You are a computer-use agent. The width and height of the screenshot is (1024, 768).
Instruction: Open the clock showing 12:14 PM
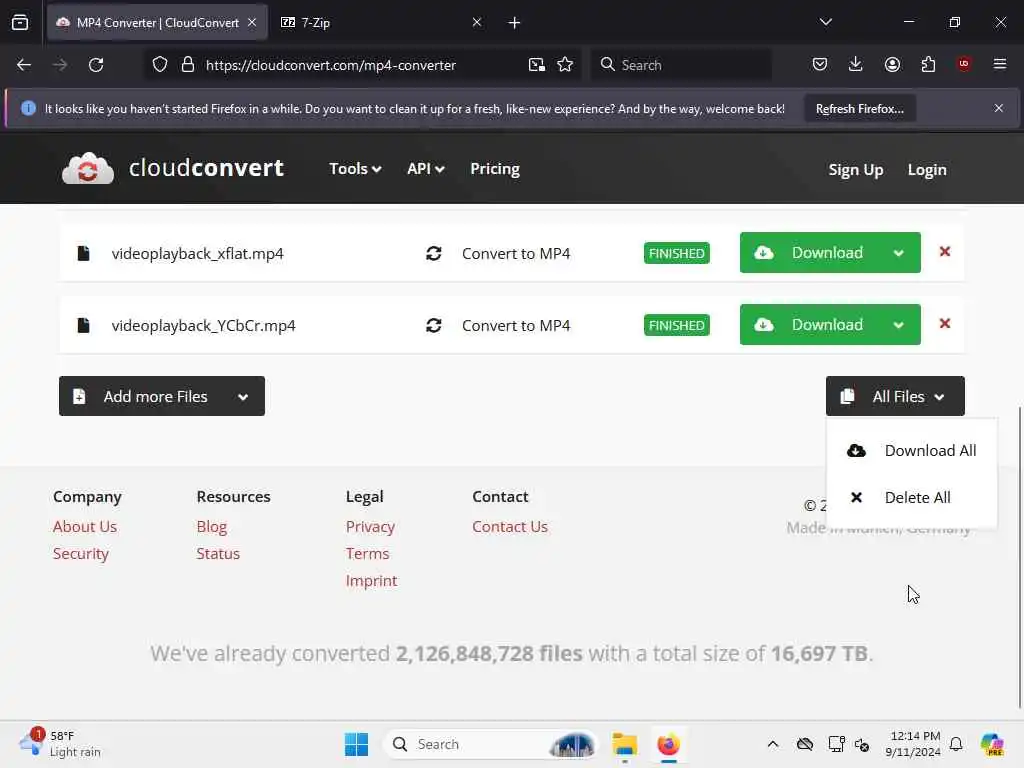click(x=913, y=744)
